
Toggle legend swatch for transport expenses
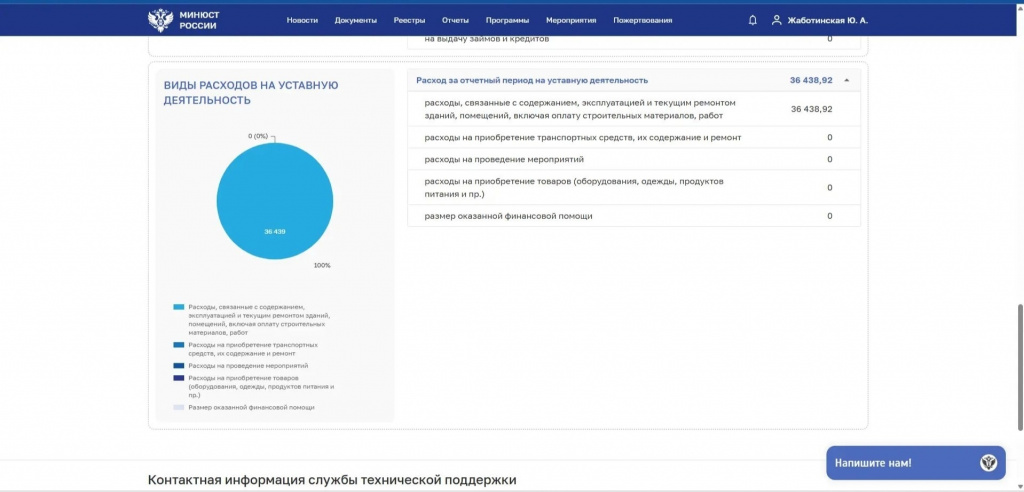(x=178, y=344)
